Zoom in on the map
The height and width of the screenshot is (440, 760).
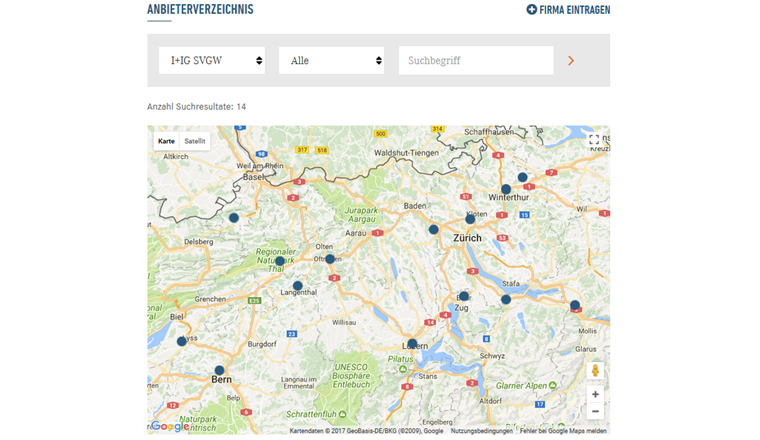(595, 394)
